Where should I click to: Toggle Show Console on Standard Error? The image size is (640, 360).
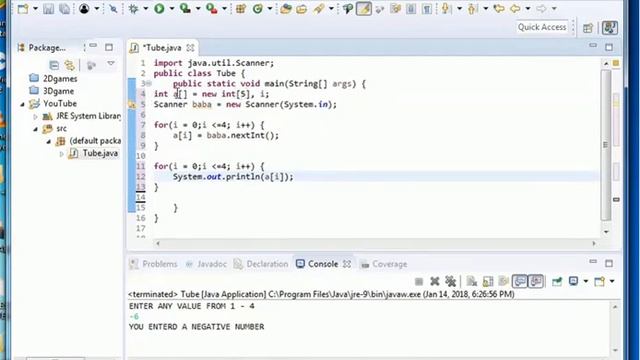[x=536, y=281]
